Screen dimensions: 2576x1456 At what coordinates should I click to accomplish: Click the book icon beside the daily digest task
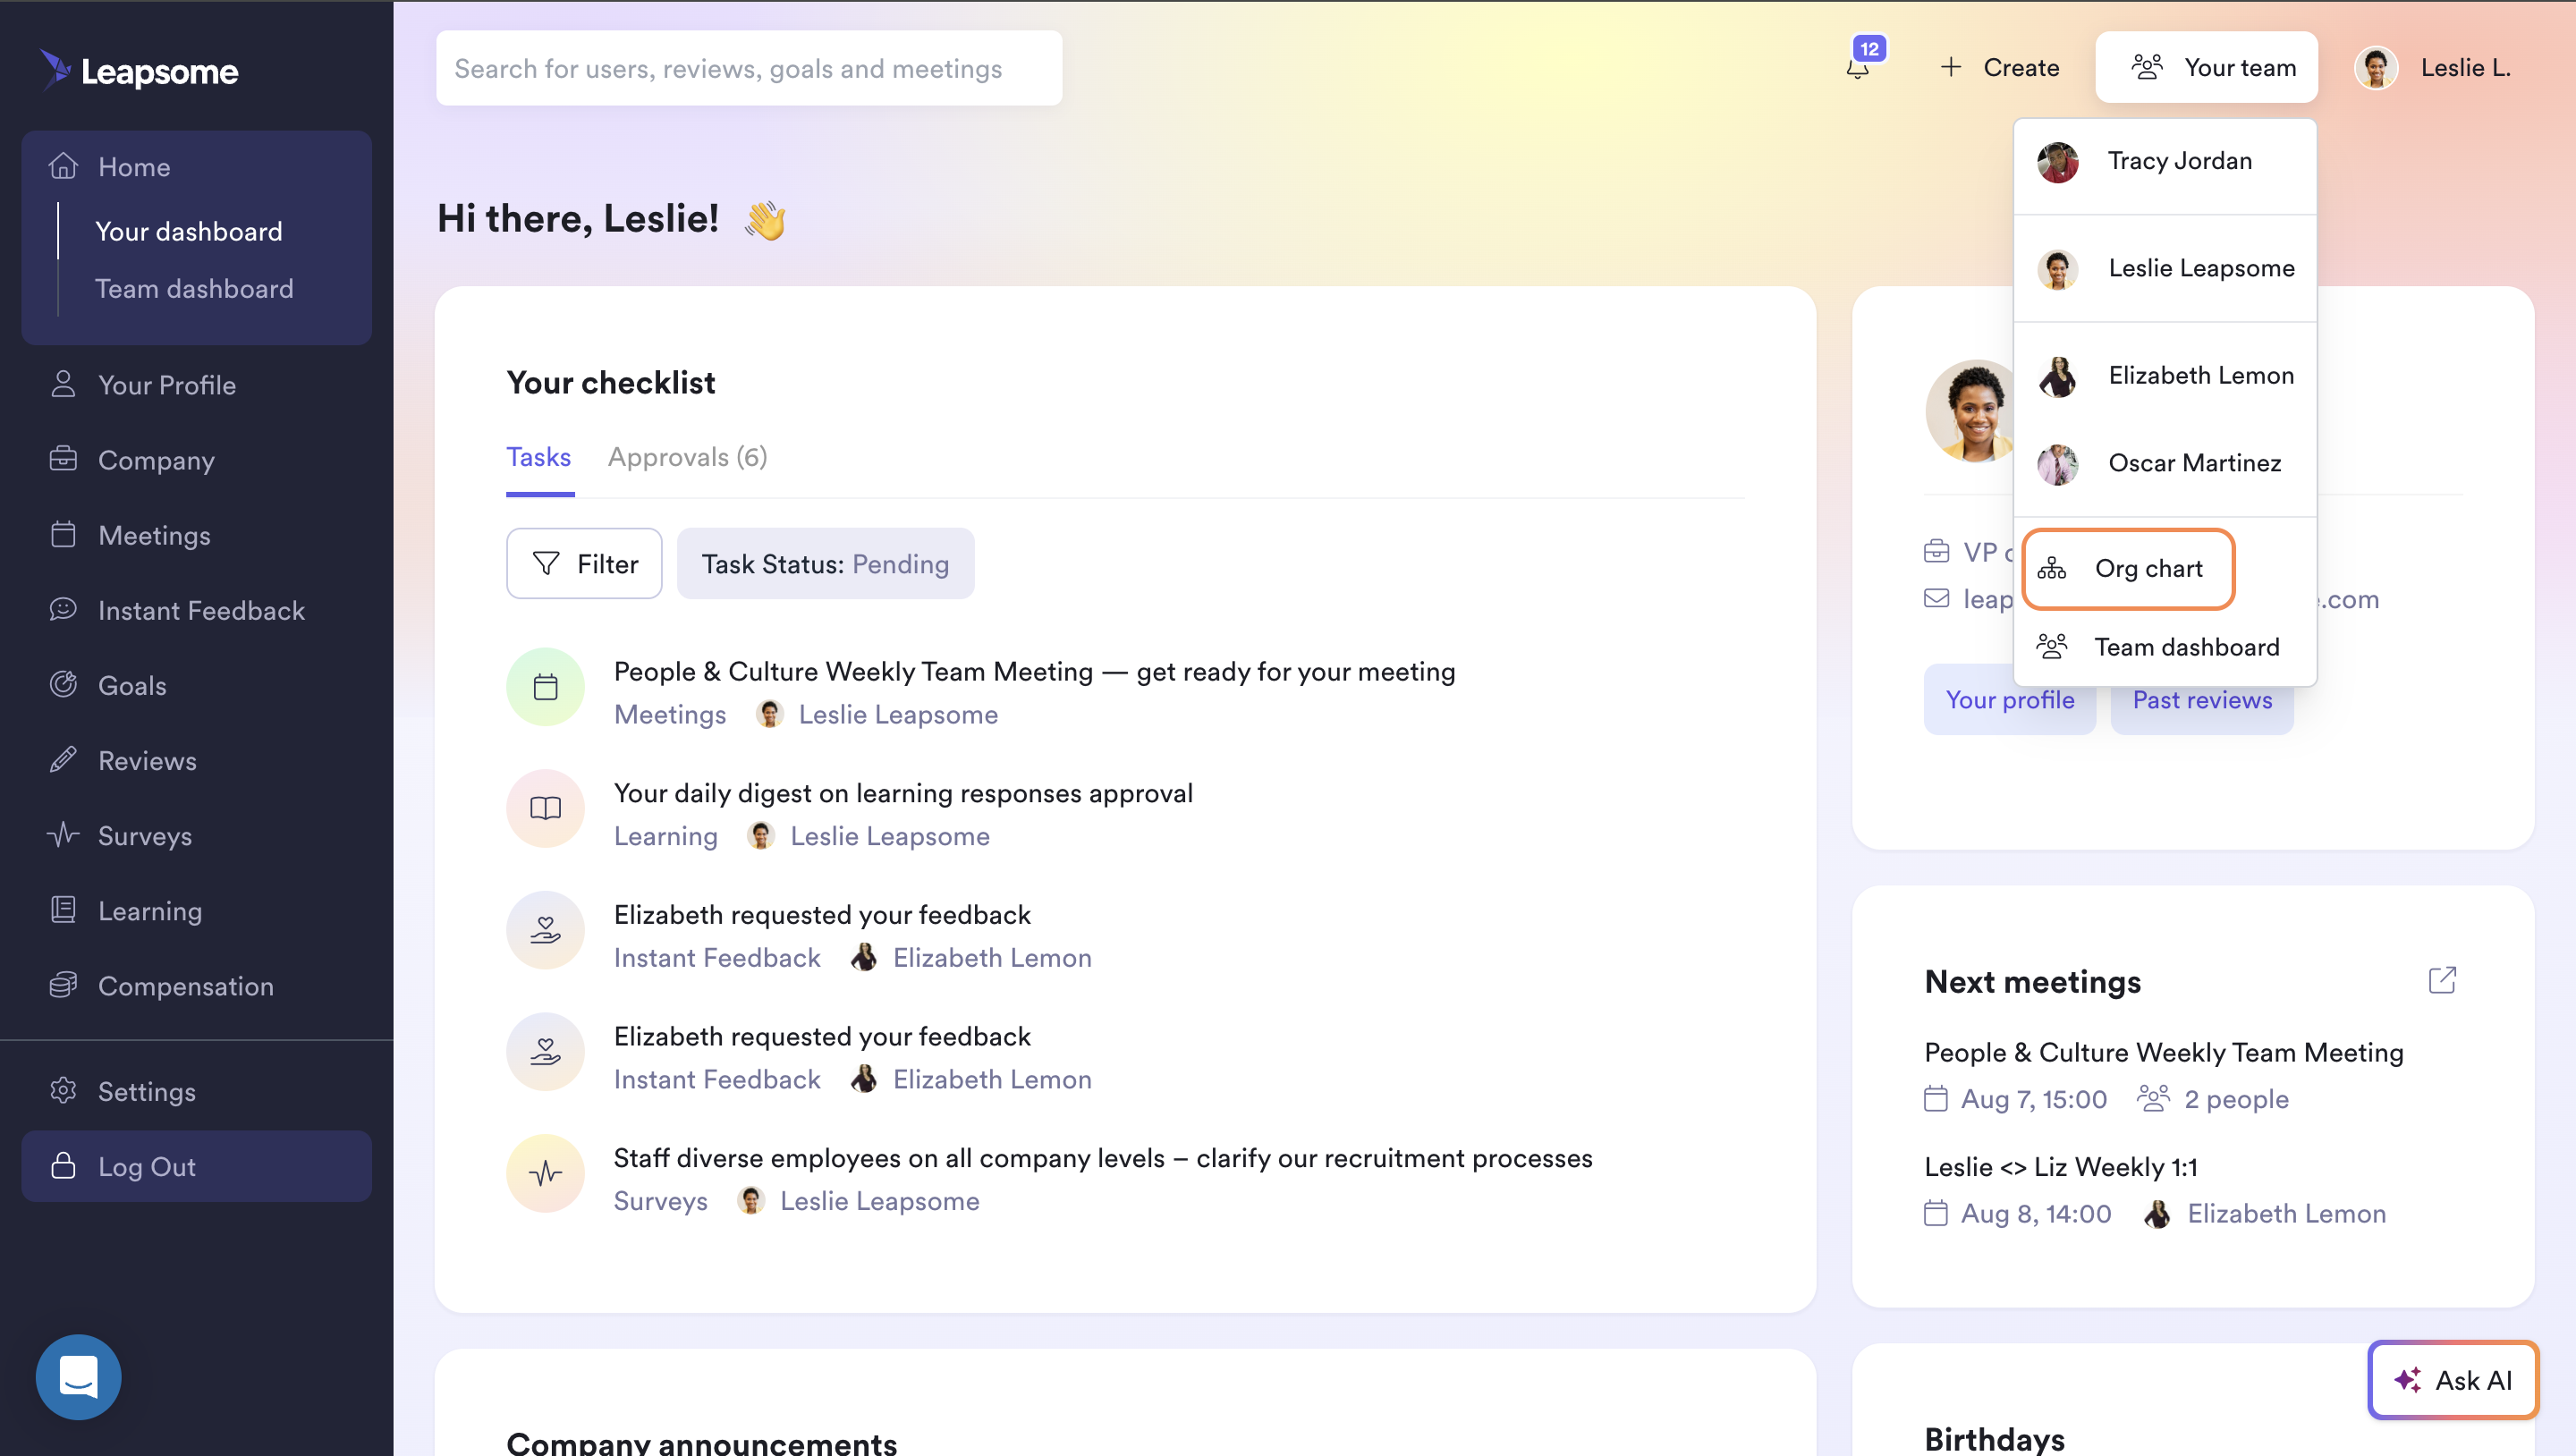[545, 808]
